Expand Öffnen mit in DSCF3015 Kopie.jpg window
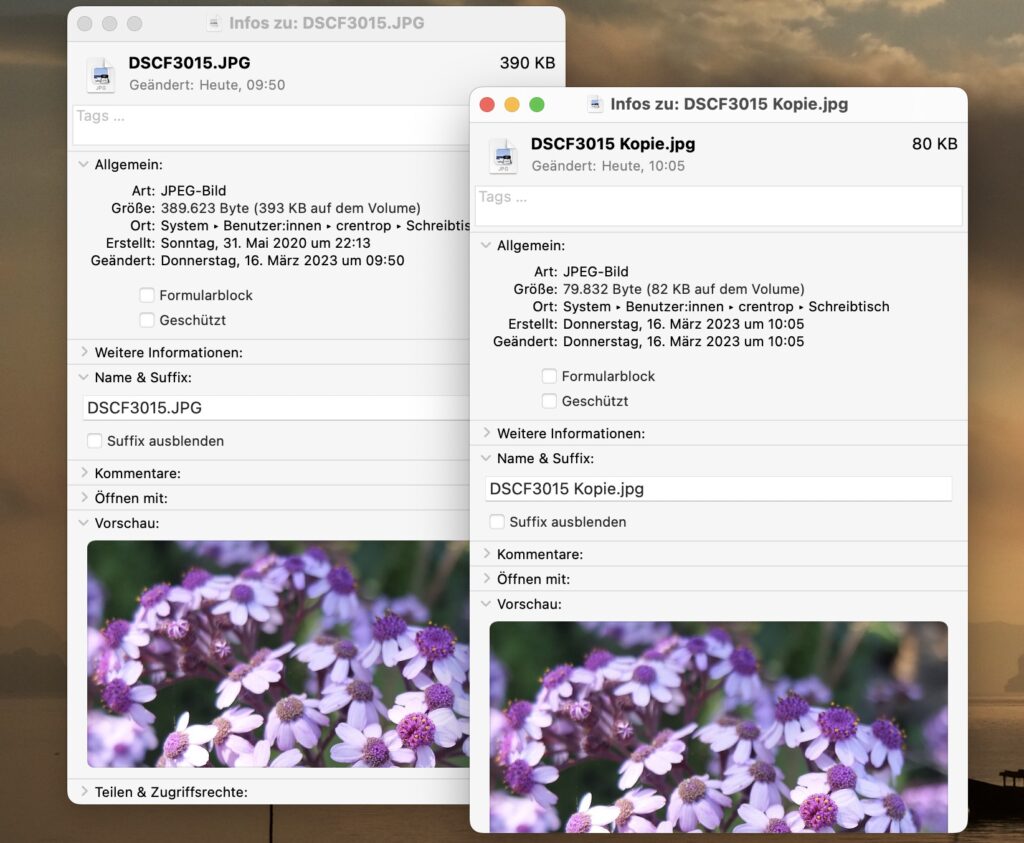The width and height of the screenshot is (1024, 843). coord(486,579)
